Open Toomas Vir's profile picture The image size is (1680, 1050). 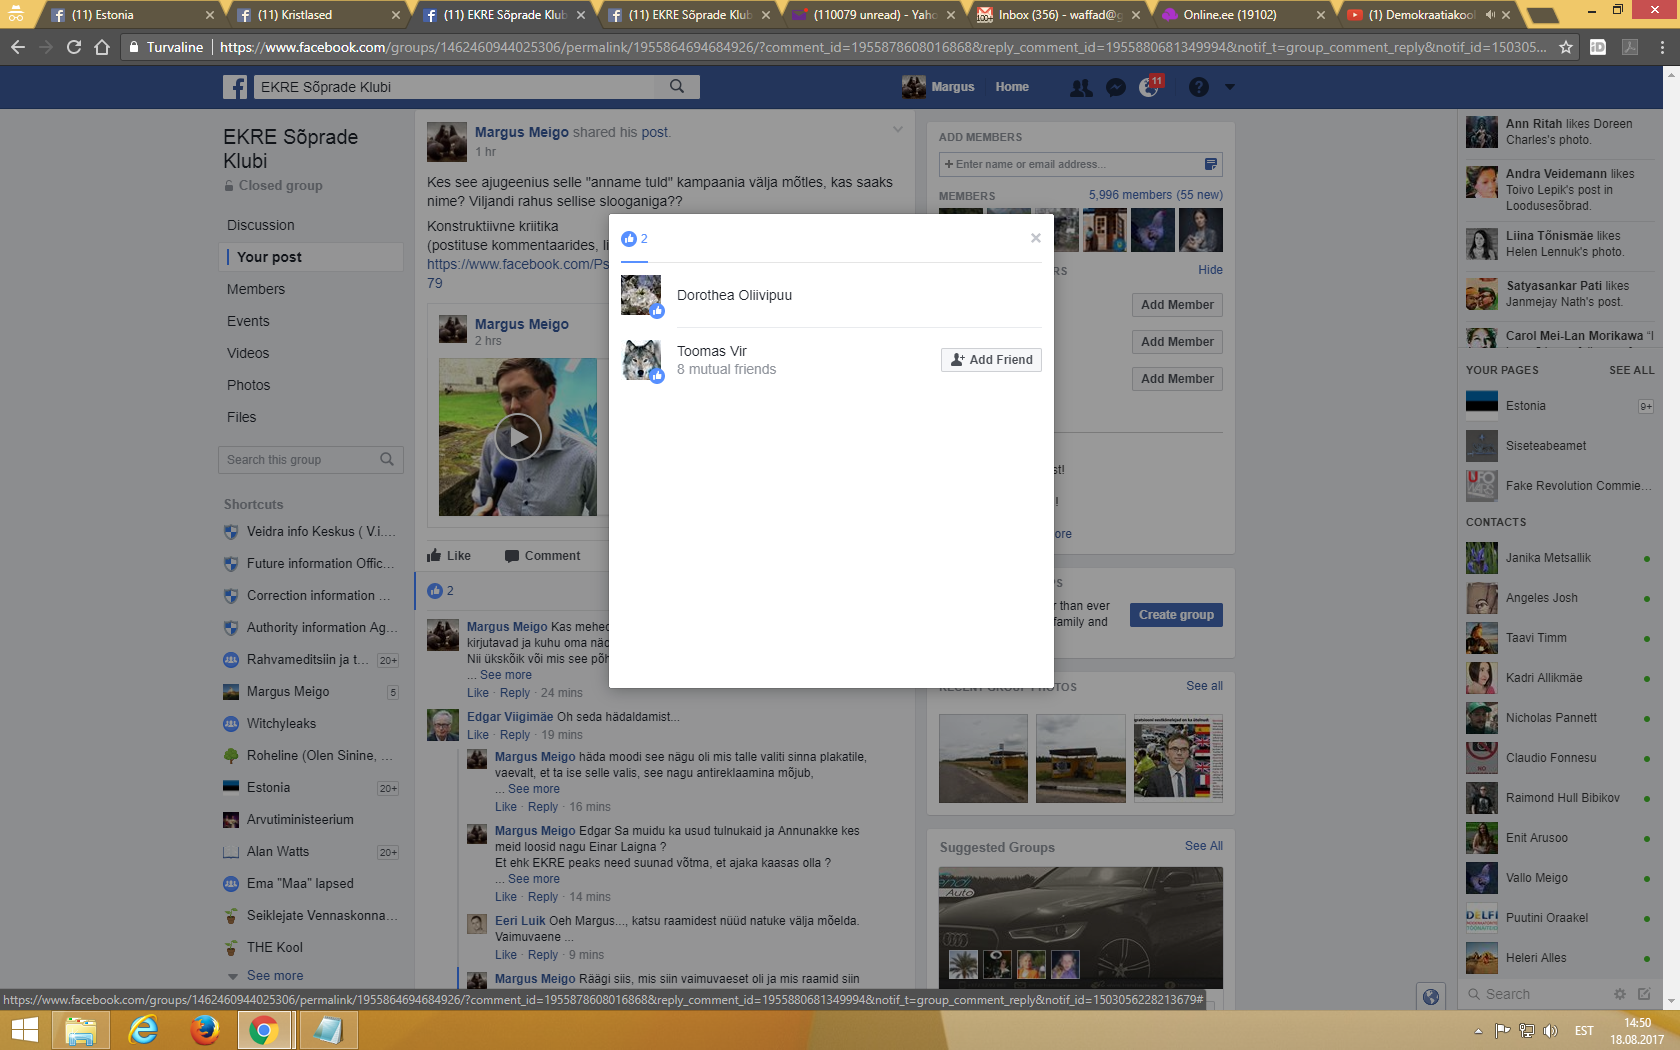(x=641, y=360)
